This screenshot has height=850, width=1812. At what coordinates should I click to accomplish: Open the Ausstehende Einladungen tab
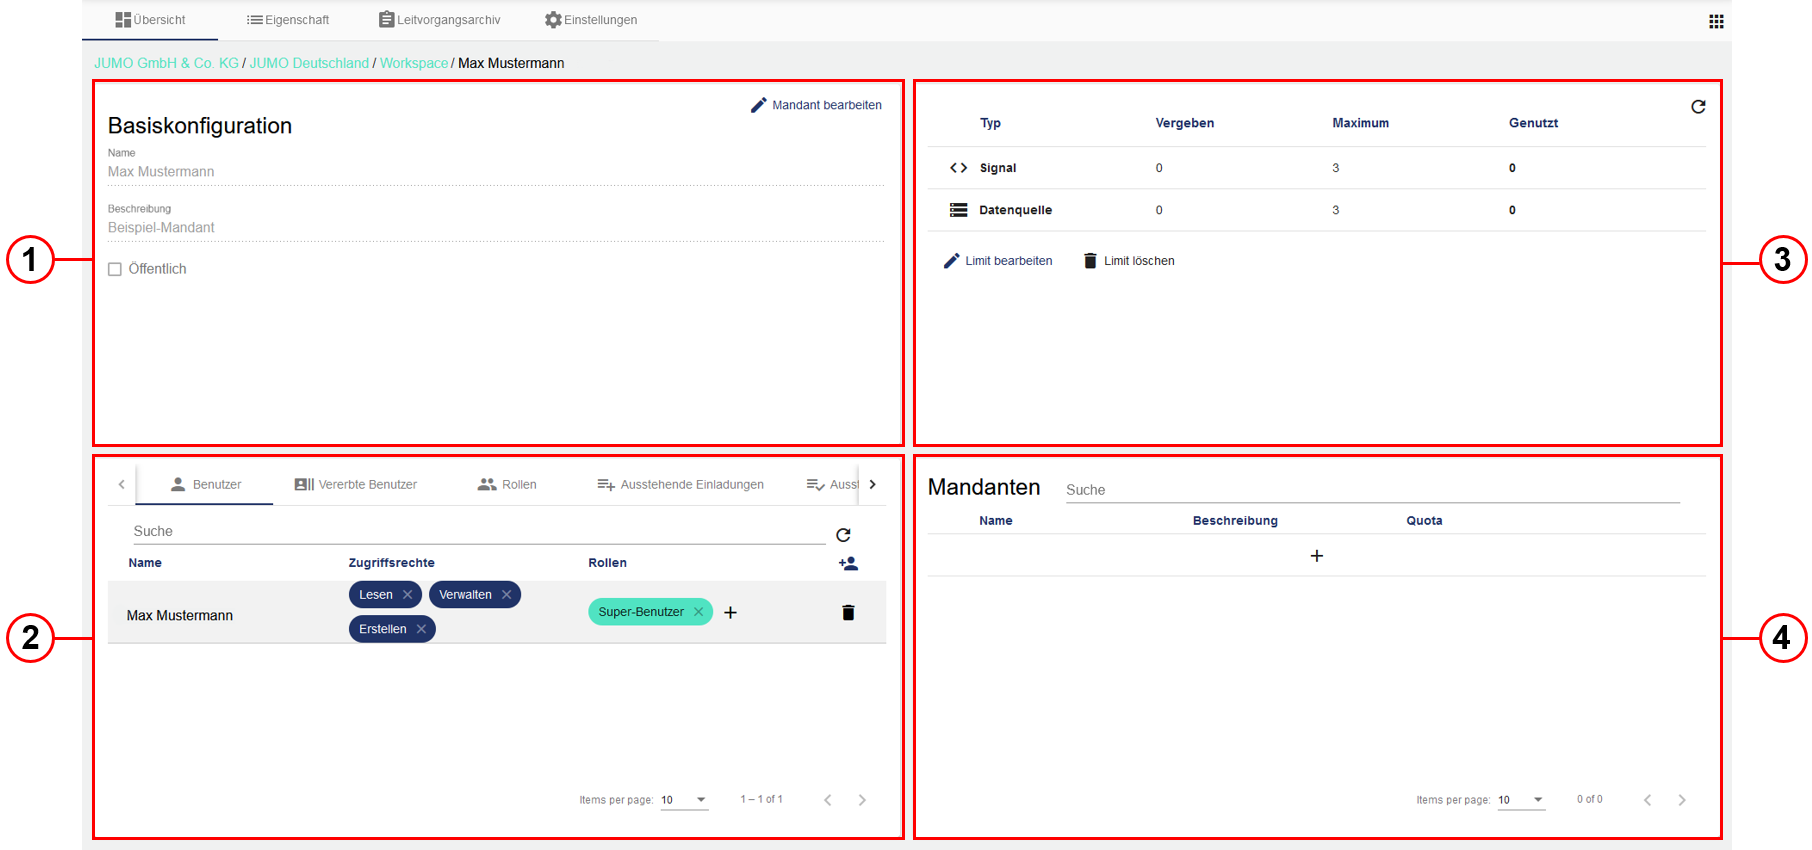[680, 485]
